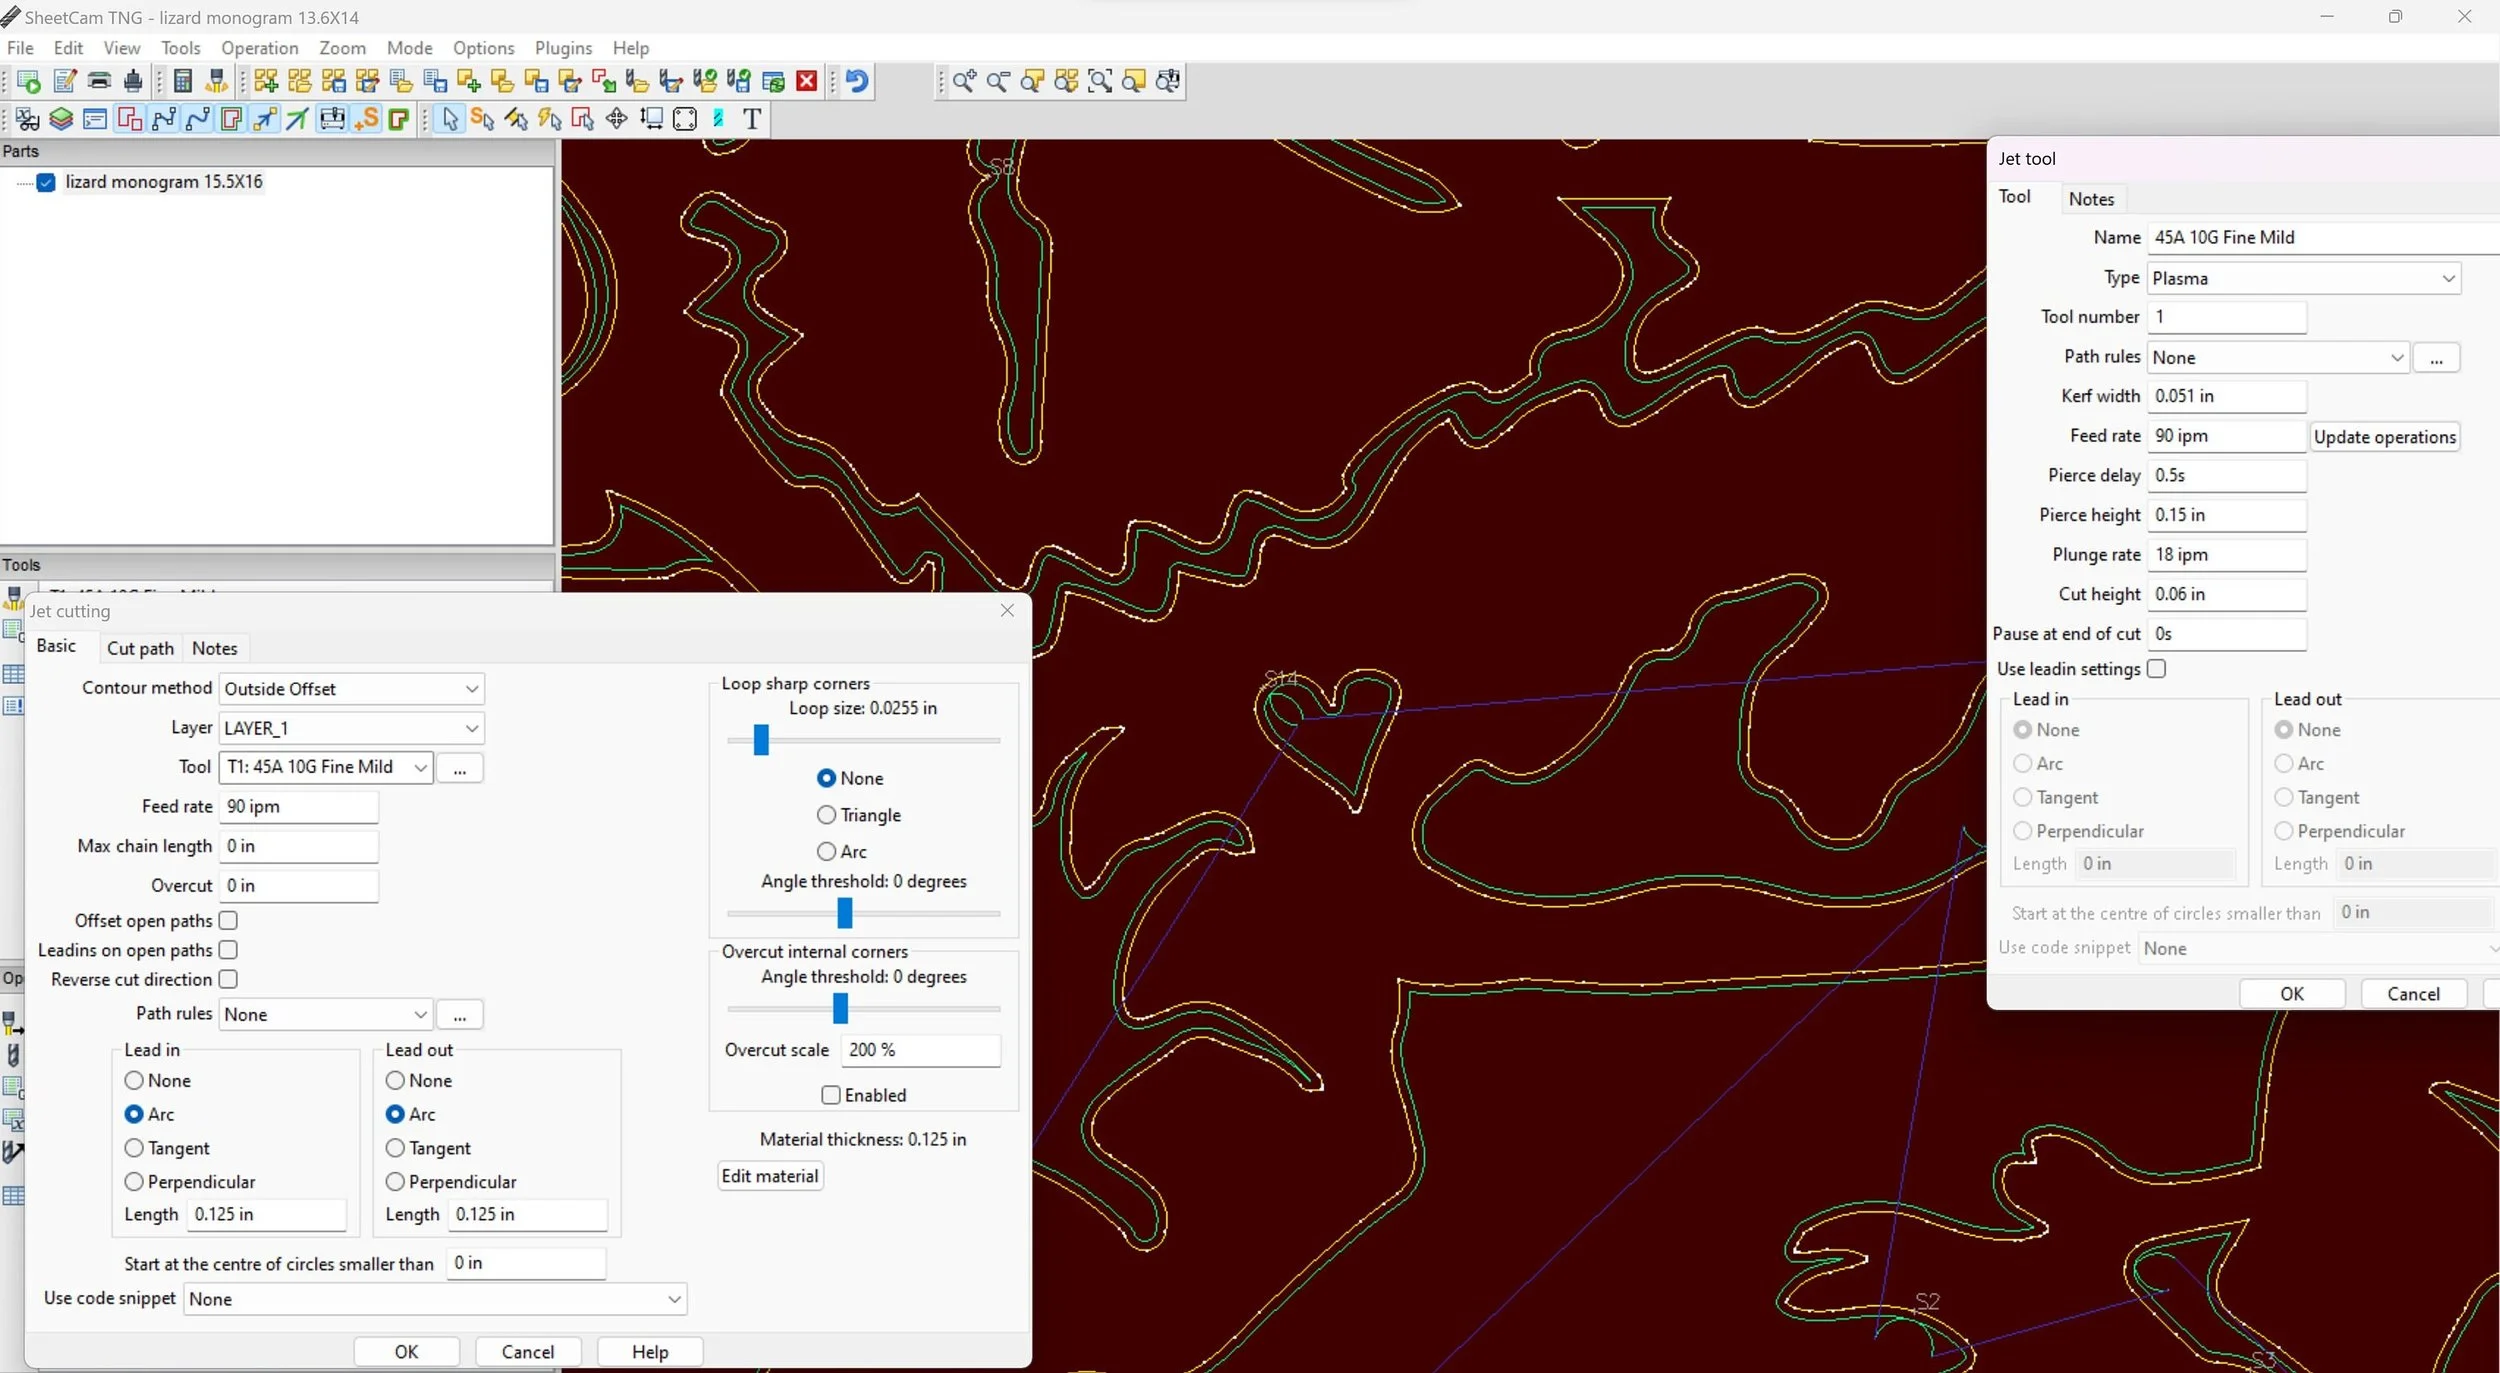Image resolution: width=2500 pixels, height=1373 pixels.
Task: Select Triangle loop sharp corners option
Action: pyautogui.click(x=826, y=815)
